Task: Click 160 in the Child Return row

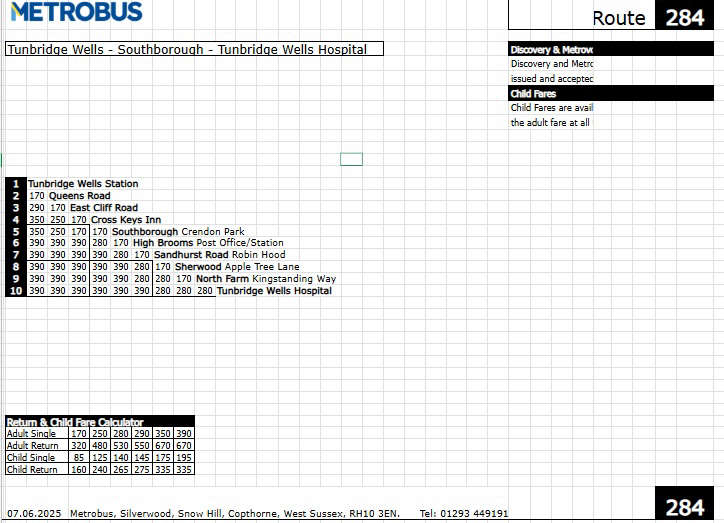Action: (x=79, y=470)
